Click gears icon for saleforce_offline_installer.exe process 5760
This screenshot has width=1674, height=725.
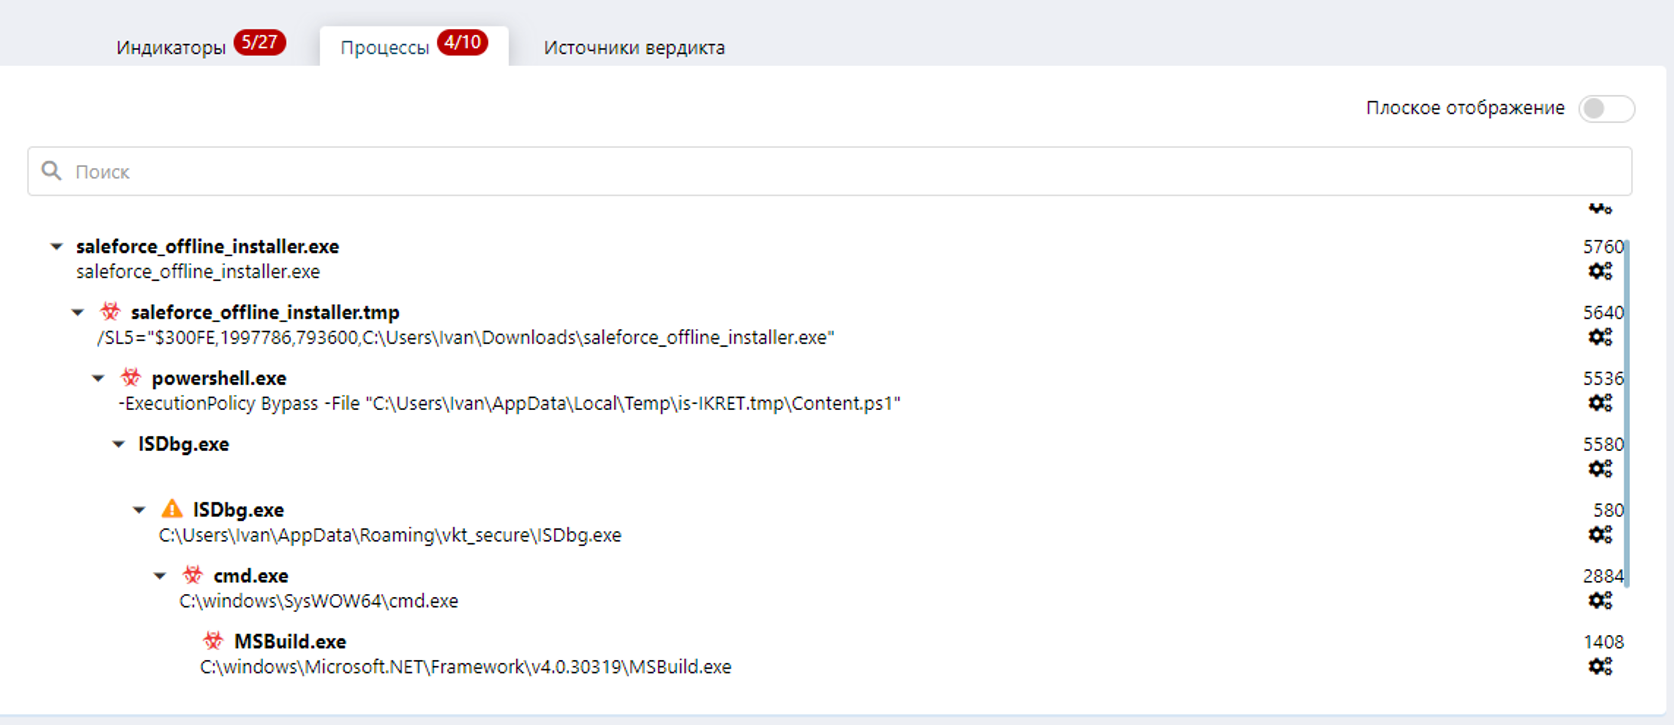1600,271
